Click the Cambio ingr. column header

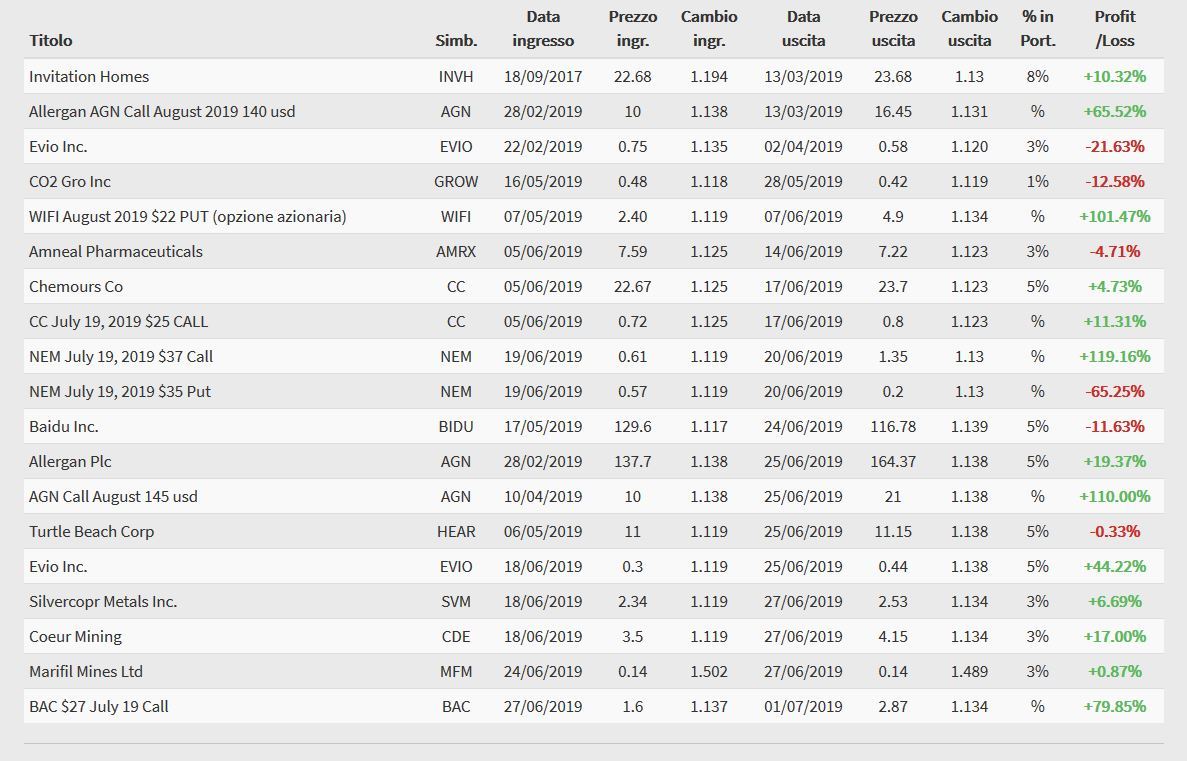pos(709,29)
